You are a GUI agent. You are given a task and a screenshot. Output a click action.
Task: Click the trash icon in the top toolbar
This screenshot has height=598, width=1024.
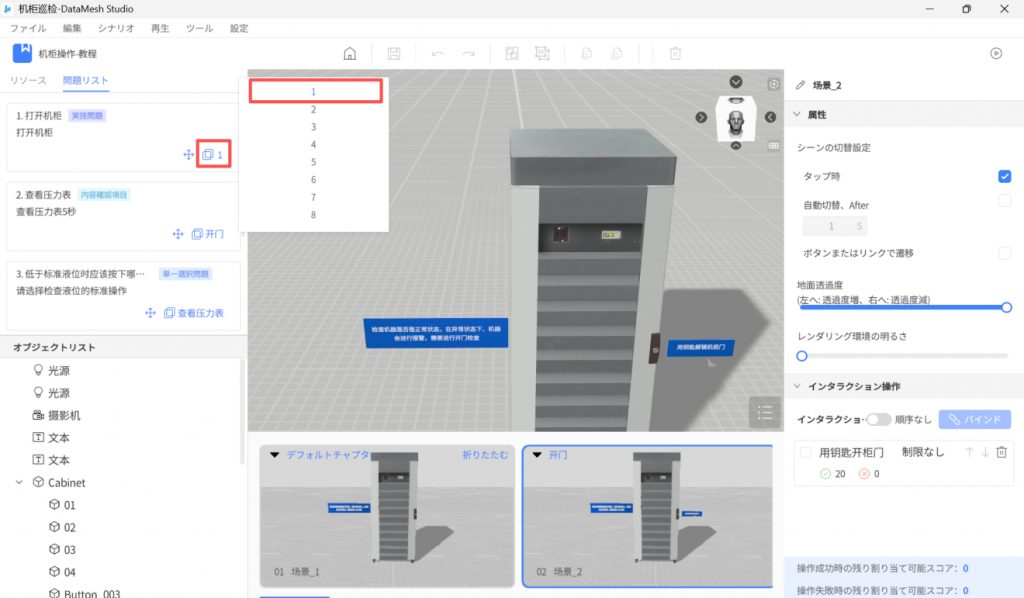(x=675, y=54)
